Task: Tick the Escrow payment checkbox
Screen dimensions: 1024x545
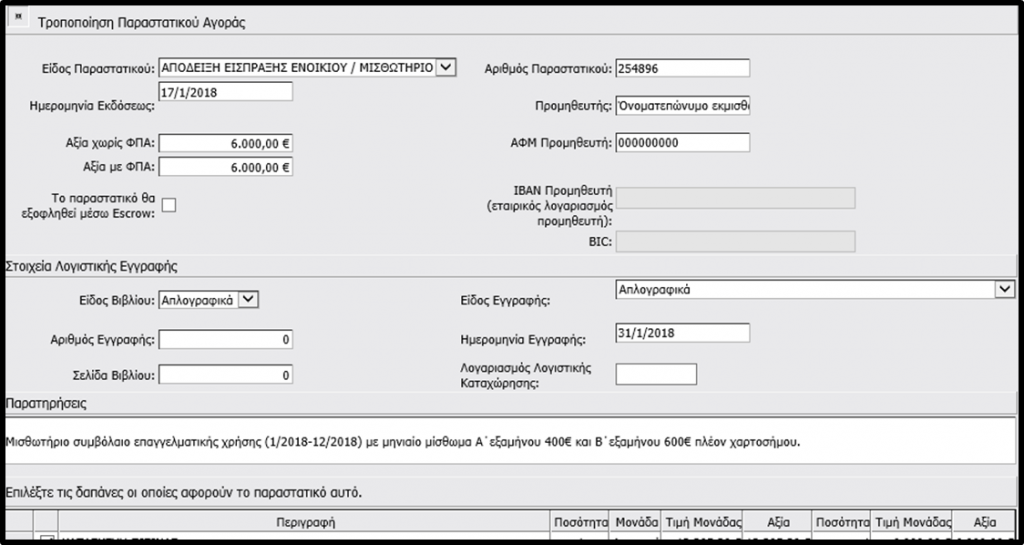Action: coord(168,205)
